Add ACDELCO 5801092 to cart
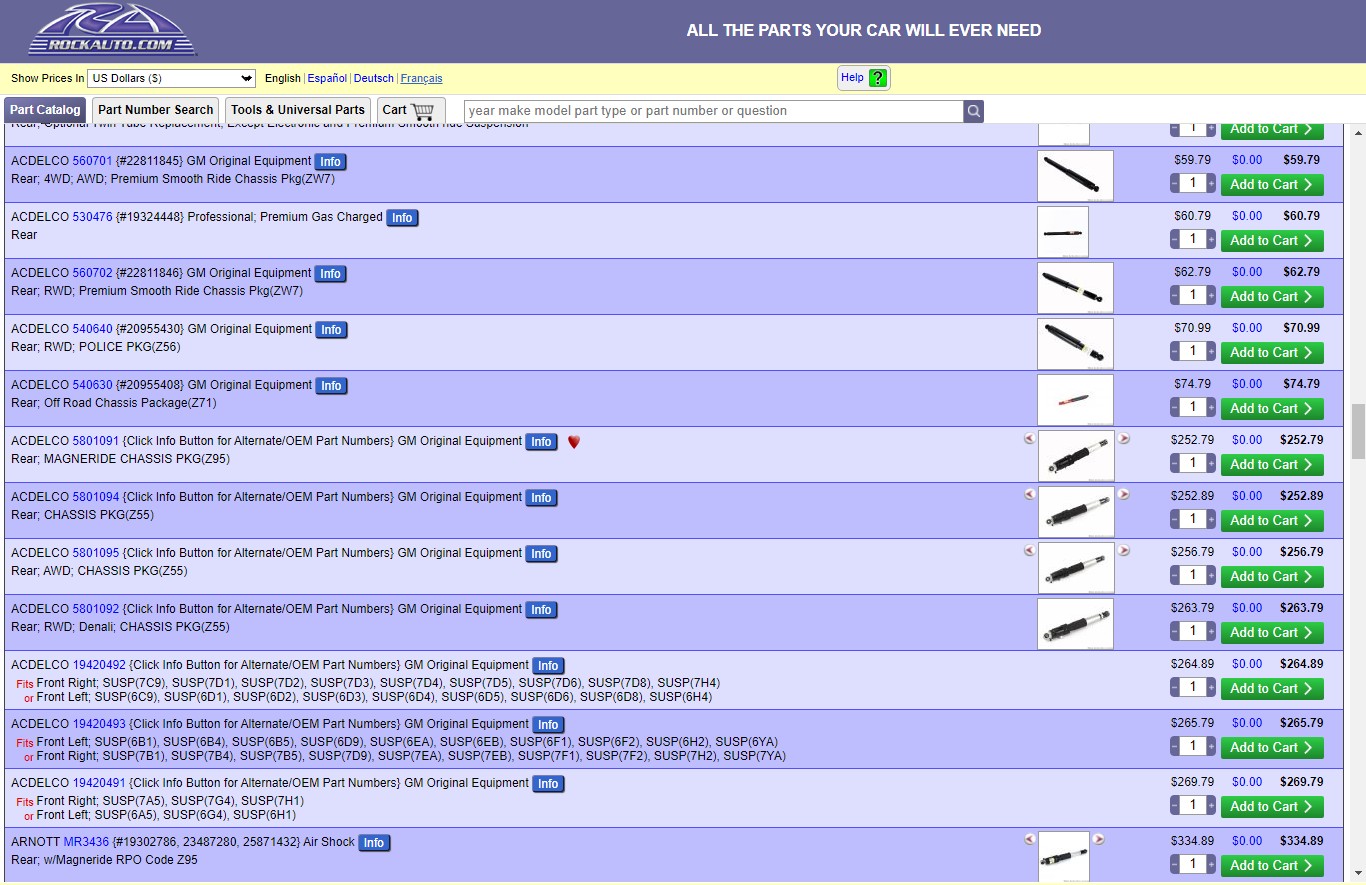 pyautogui.click(x=1272, y=633)
